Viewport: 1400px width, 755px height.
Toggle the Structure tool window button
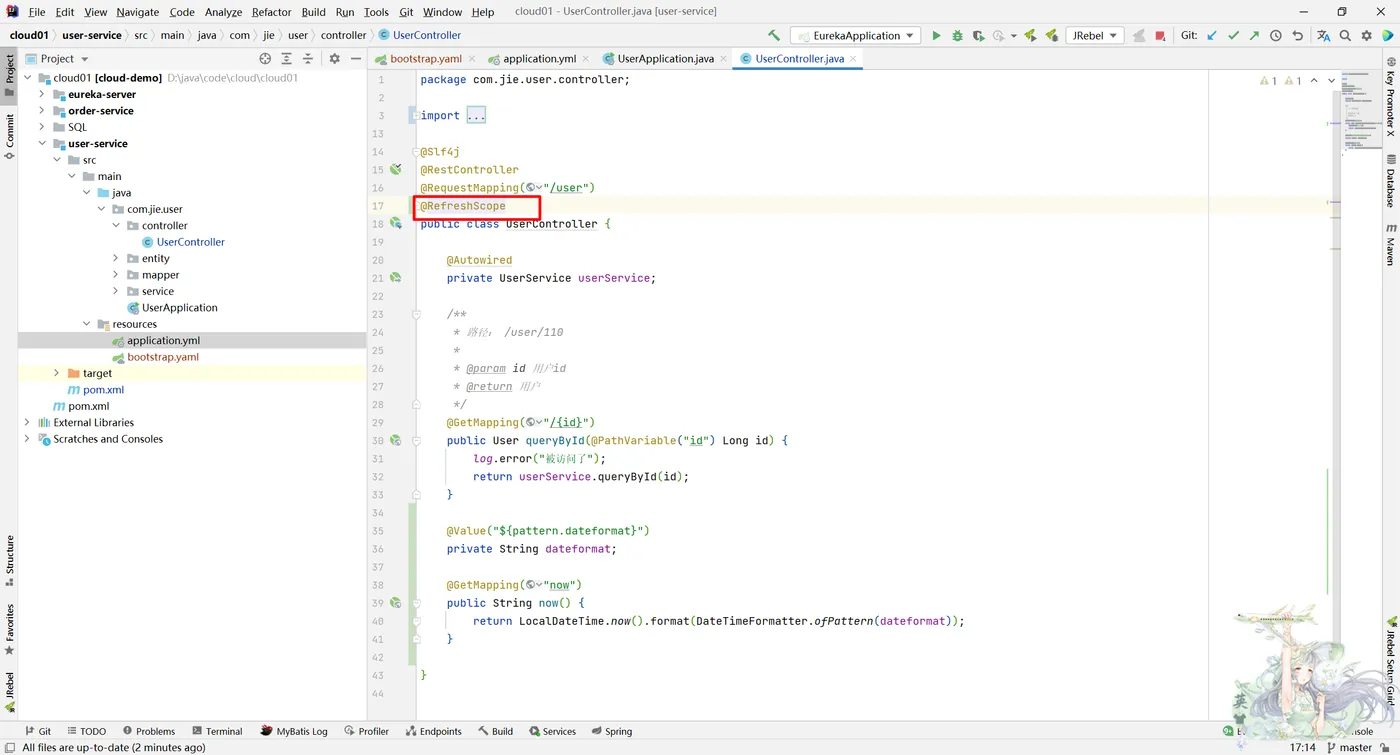[9, 561]
